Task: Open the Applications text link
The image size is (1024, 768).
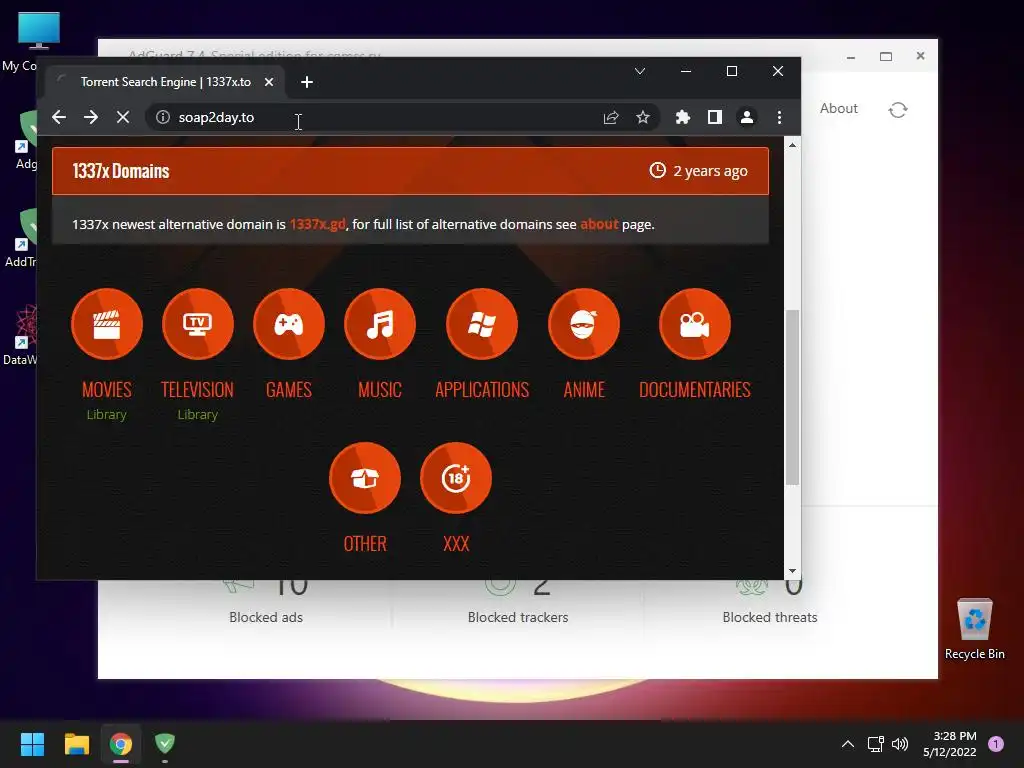Action: tap(482, 390)
